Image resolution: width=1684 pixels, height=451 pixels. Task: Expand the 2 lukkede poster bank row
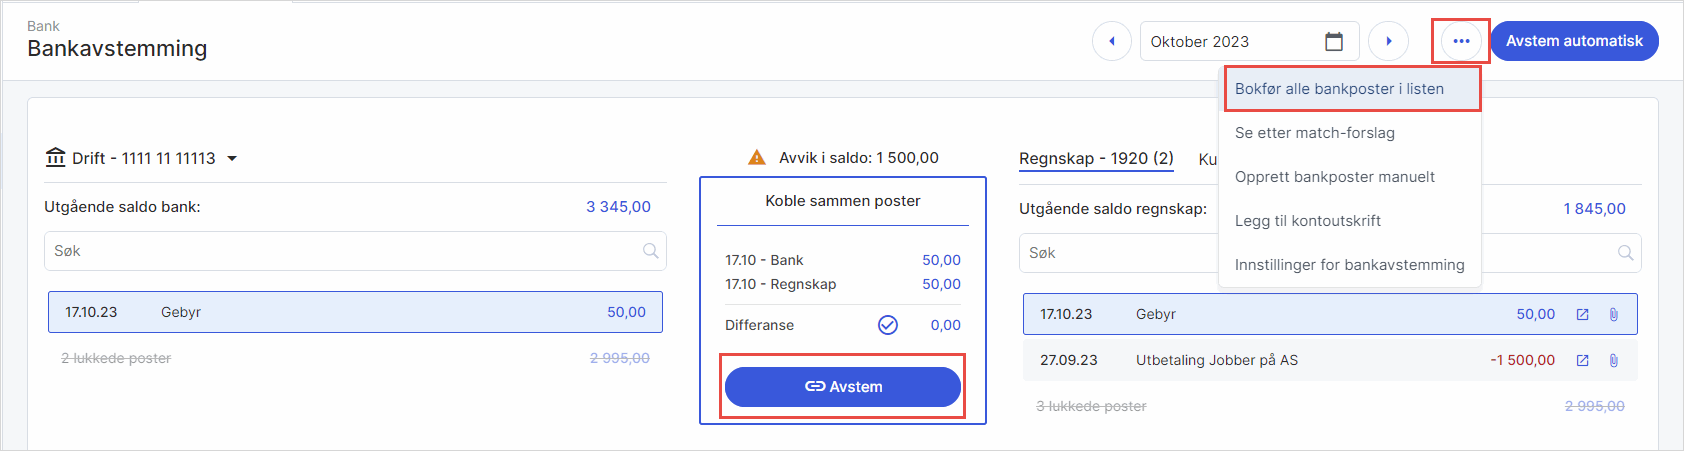(x=116, y=359)
